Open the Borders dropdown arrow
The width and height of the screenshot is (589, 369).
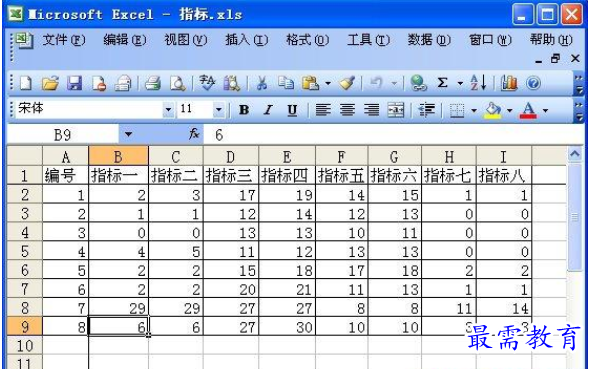coord(474,110)
